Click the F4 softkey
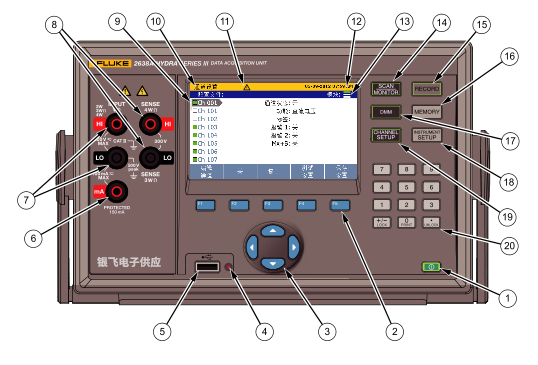This screenshot has width=538, height=365. (x=306, y=205)
